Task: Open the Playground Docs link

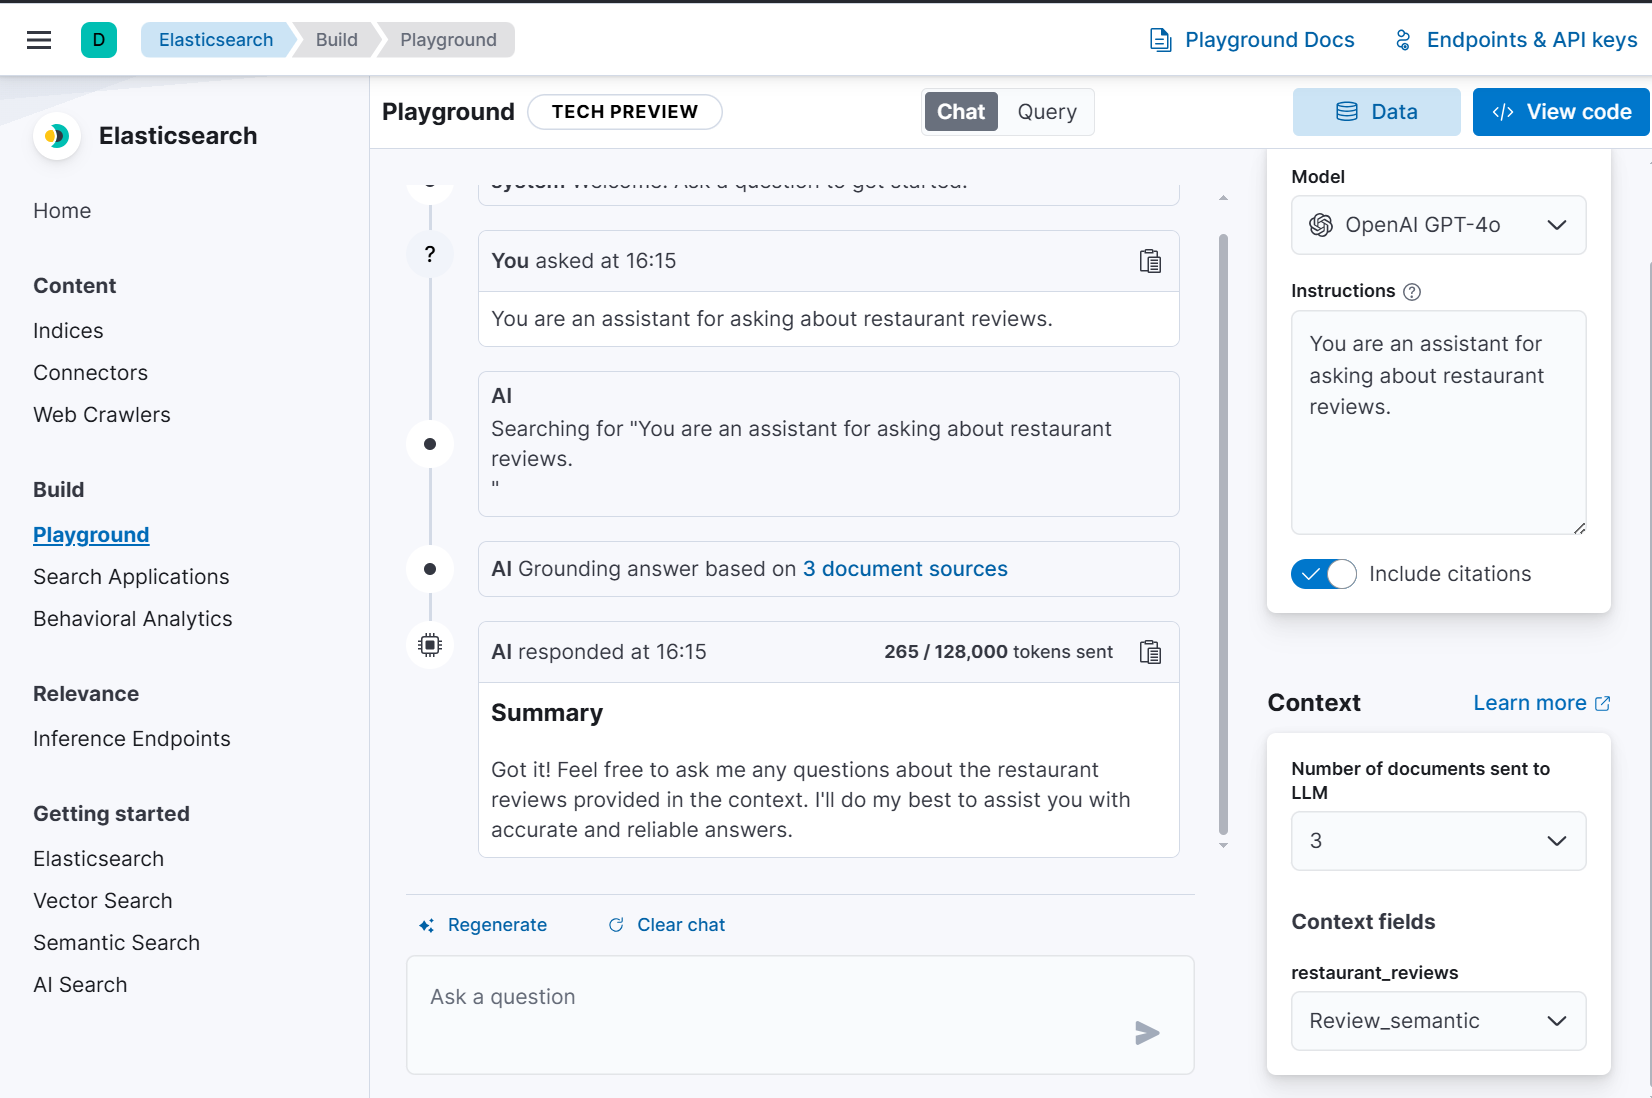Action: [1252, 40]
